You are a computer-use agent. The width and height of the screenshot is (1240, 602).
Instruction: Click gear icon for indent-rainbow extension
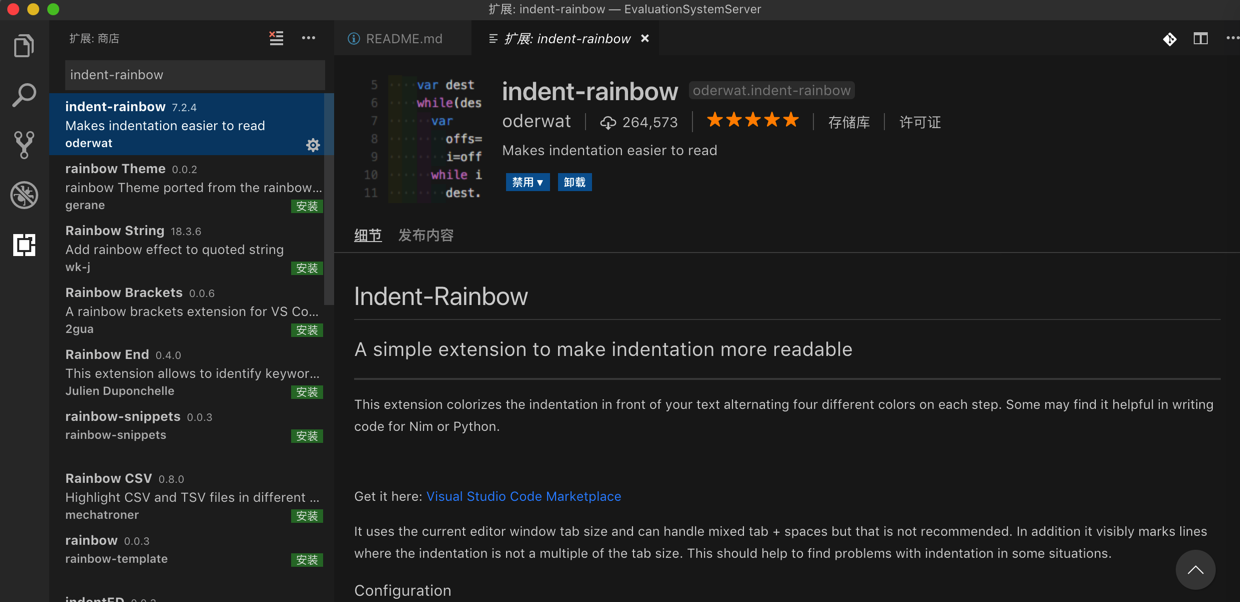pyautogui.click(x=313, y=145)
